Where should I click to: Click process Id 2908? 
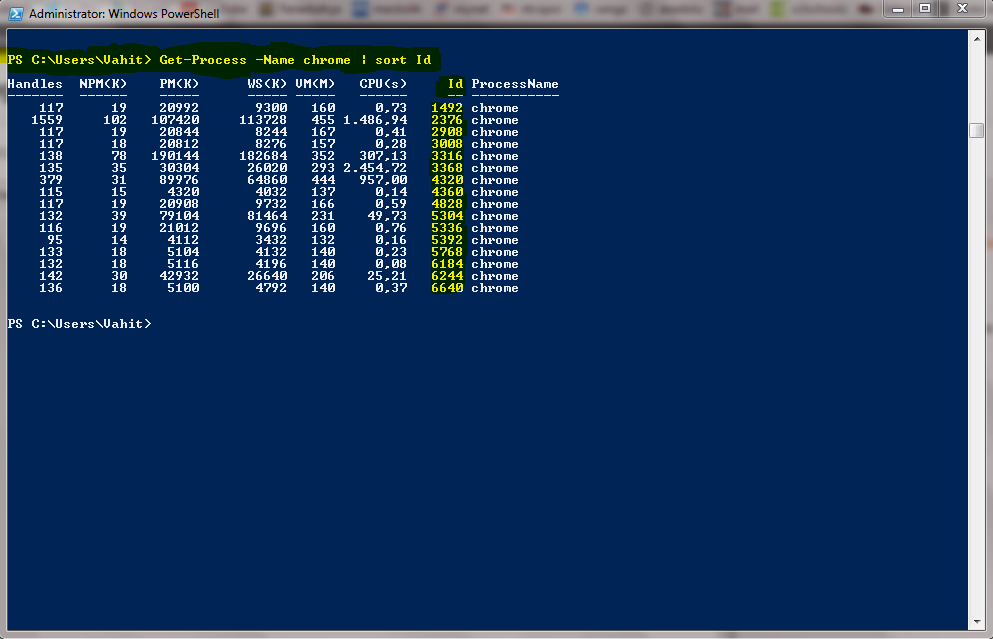(x=447, y=132)
